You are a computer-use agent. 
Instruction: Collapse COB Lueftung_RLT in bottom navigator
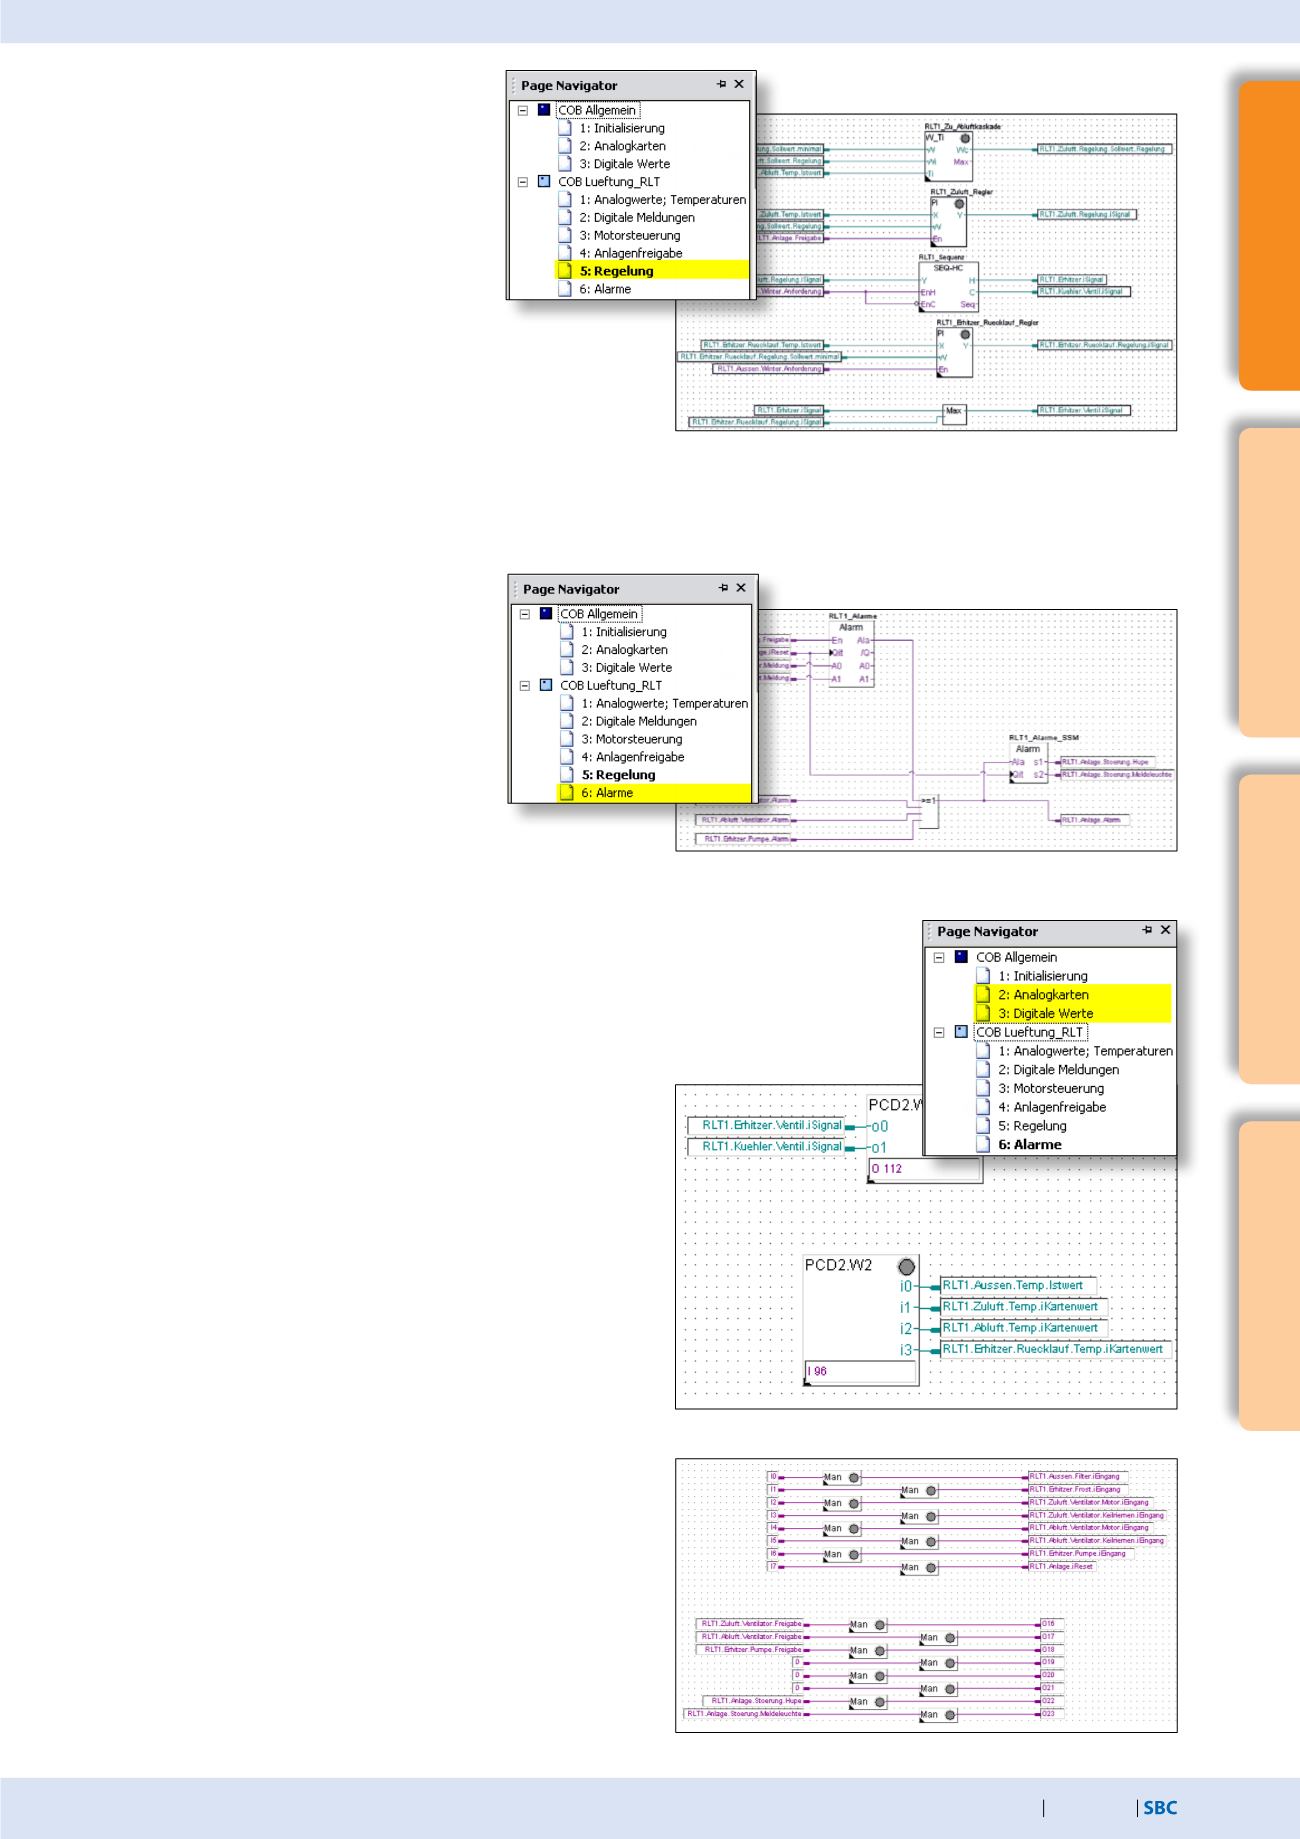939,1032
